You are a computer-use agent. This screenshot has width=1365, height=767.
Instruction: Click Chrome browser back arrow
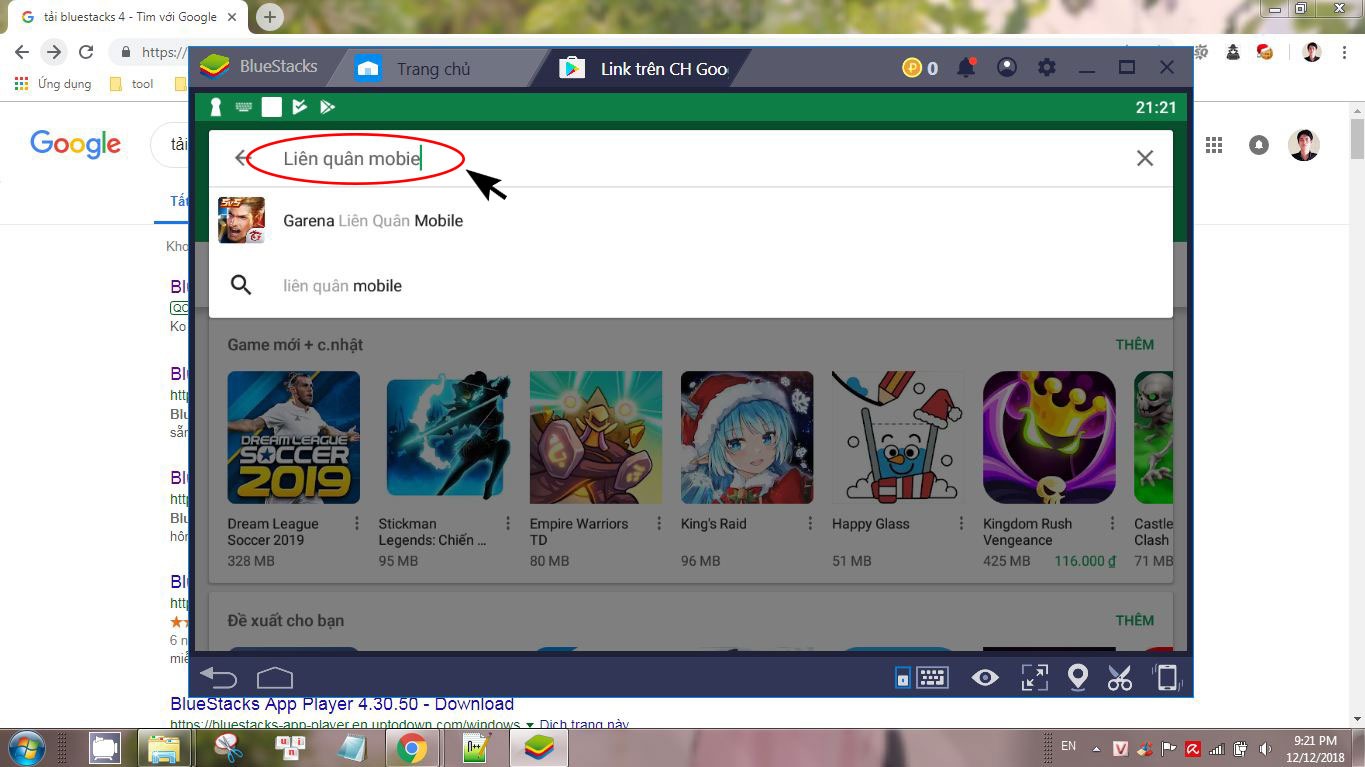22,52
